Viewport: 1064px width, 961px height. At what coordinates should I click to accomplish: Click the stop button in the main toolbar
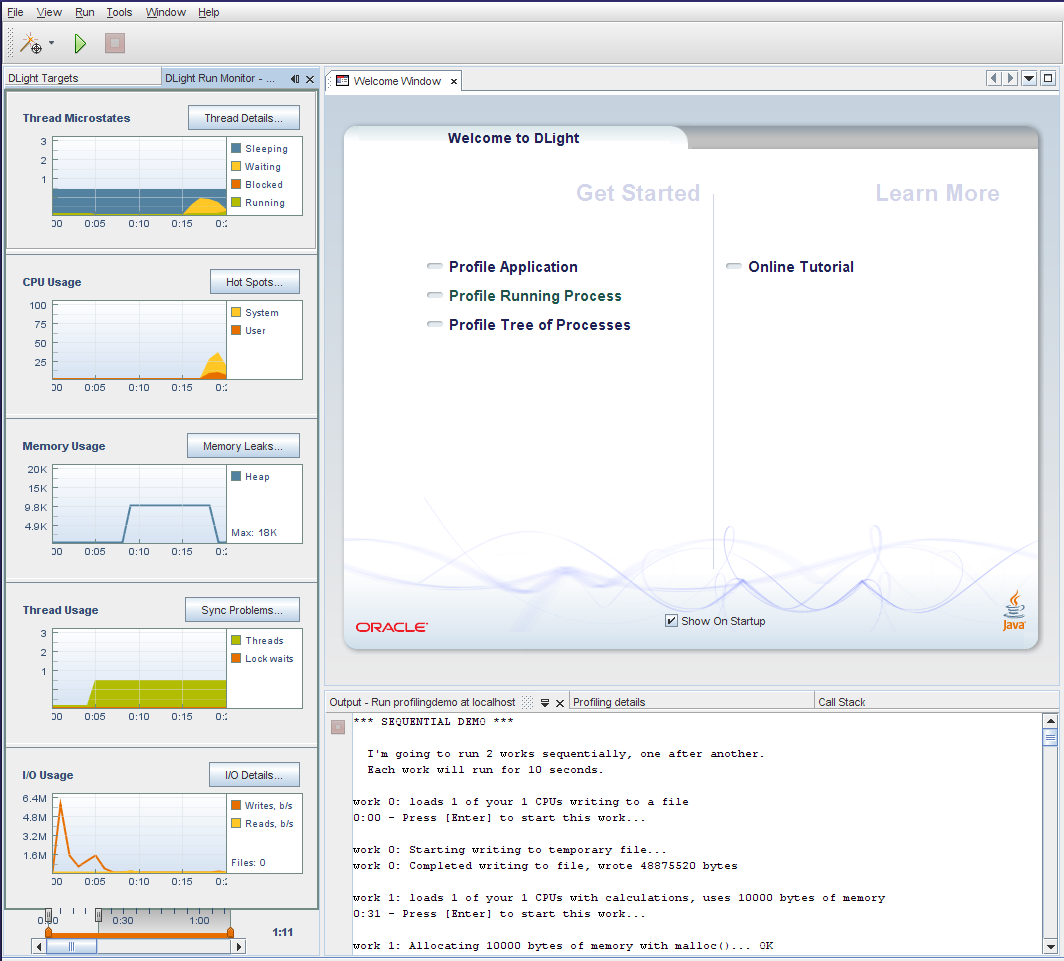click(115, 43)
